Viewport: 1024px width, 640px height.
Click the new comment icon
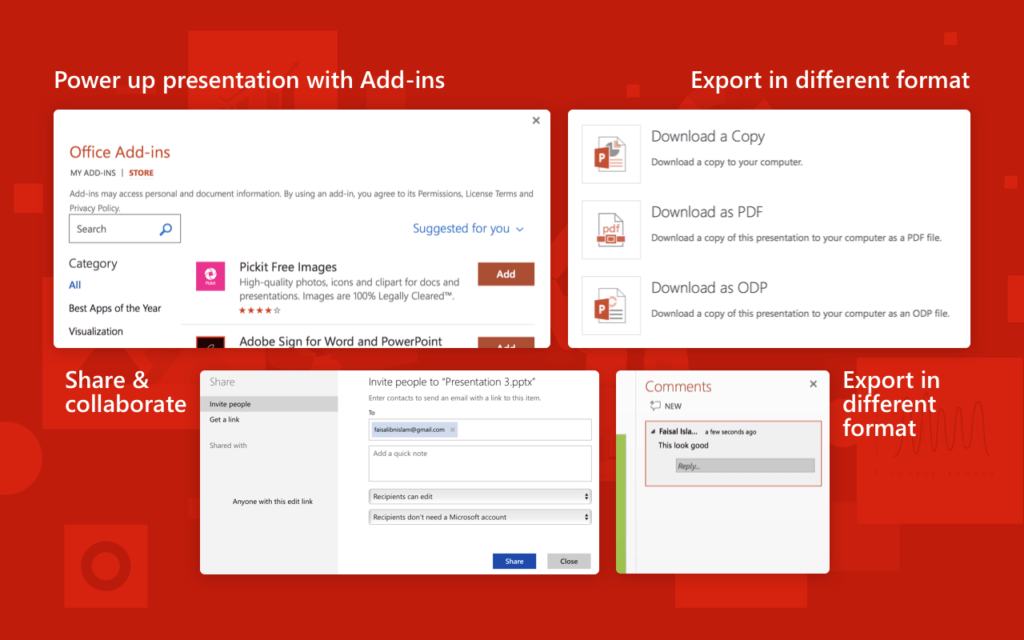click(x=656, y=406)
